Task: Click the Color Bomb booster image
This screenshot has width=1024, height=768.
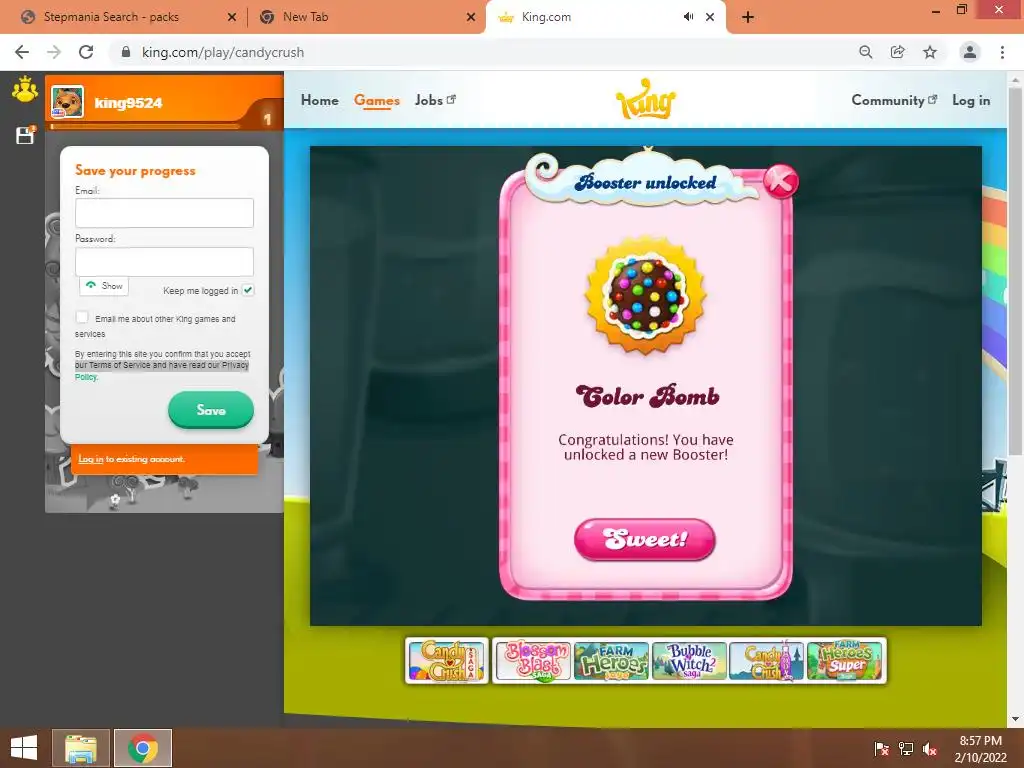Action: 645,296
